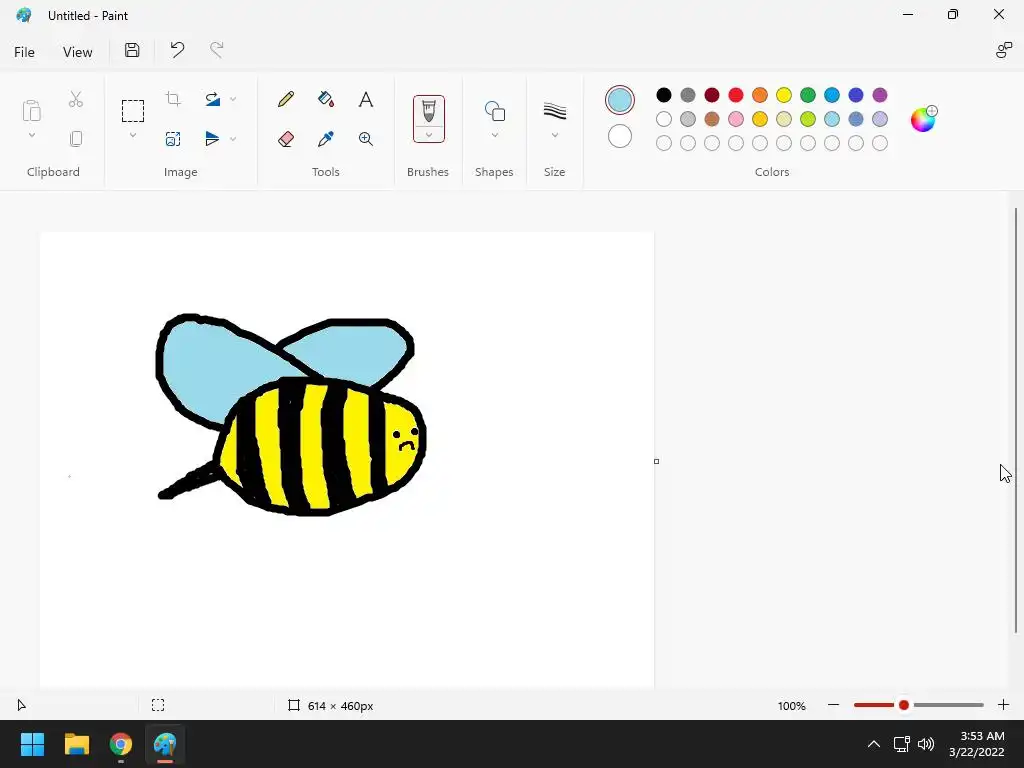1024x768 pixels.
Task: Click the Copy icon
Action: click(x=76, y=138)
